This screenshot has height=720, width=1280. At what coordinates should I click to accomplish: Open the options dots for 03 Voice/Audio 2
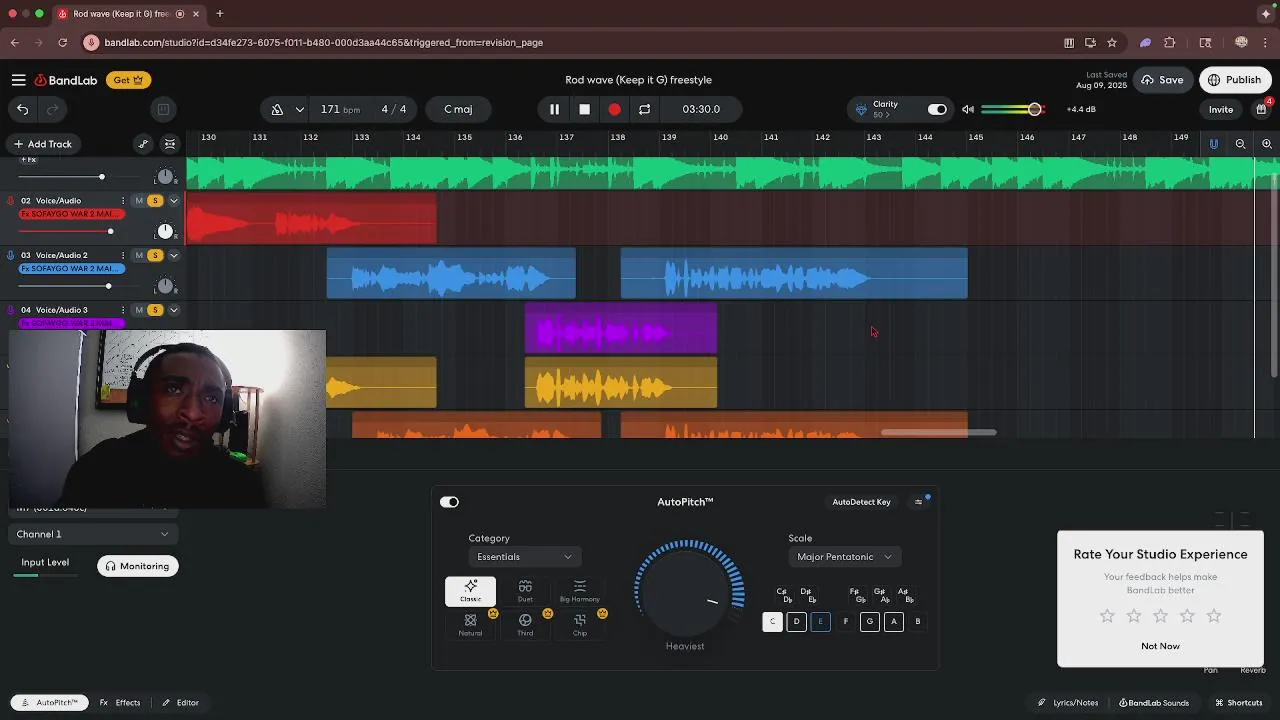123,255
